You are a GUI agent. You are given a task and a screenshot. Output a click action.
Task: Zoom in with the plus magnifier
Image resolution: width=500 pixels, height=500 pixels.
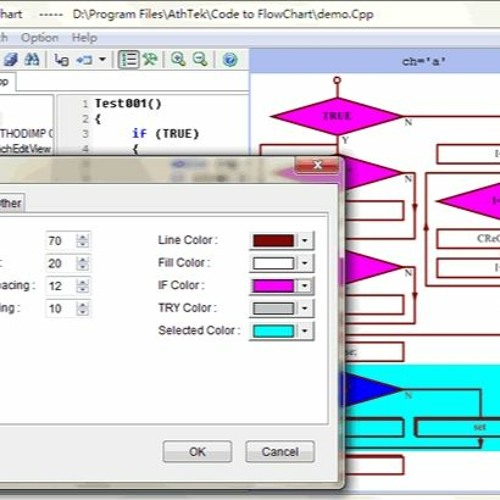(x=178, y=60)
